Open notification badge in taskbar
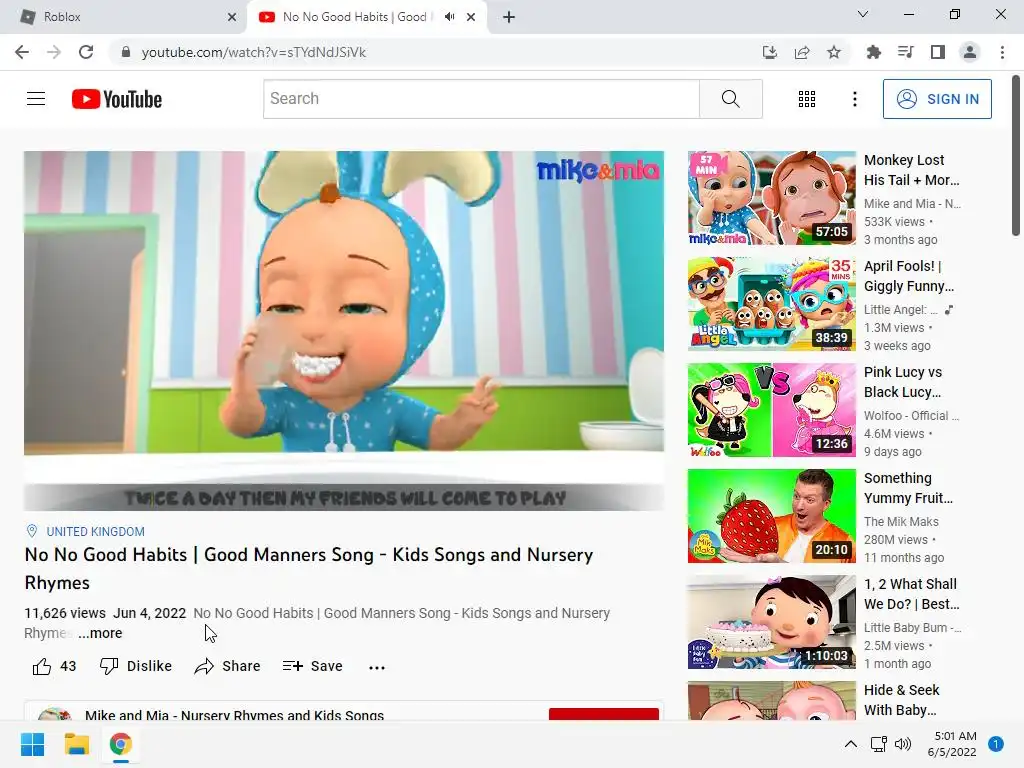1024x768 pixels. click(996, 744)
